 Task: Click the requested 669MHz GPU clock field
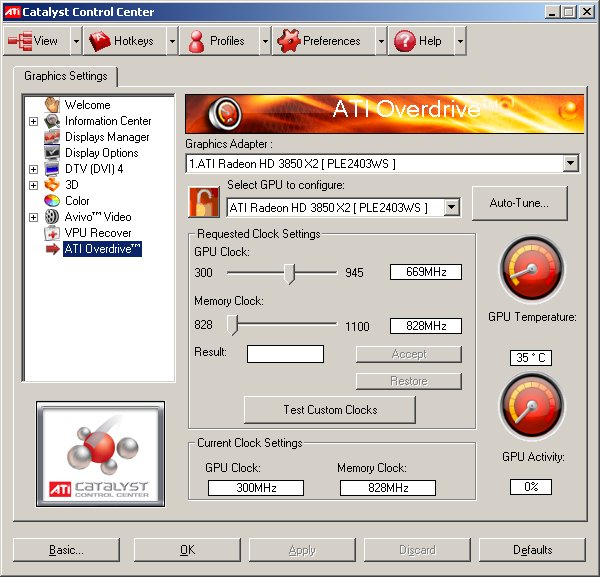tap(426, 272)
